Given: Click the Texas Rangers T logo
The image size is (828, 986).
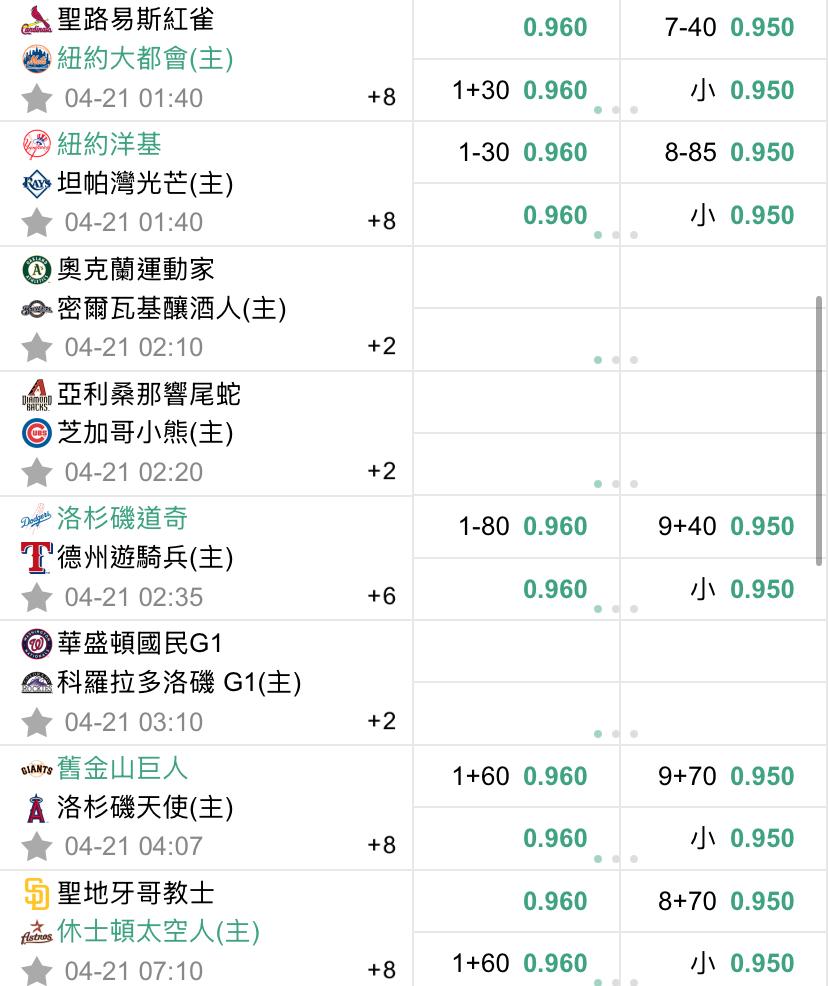Looking at the screenshot, I should pos(36,557).
